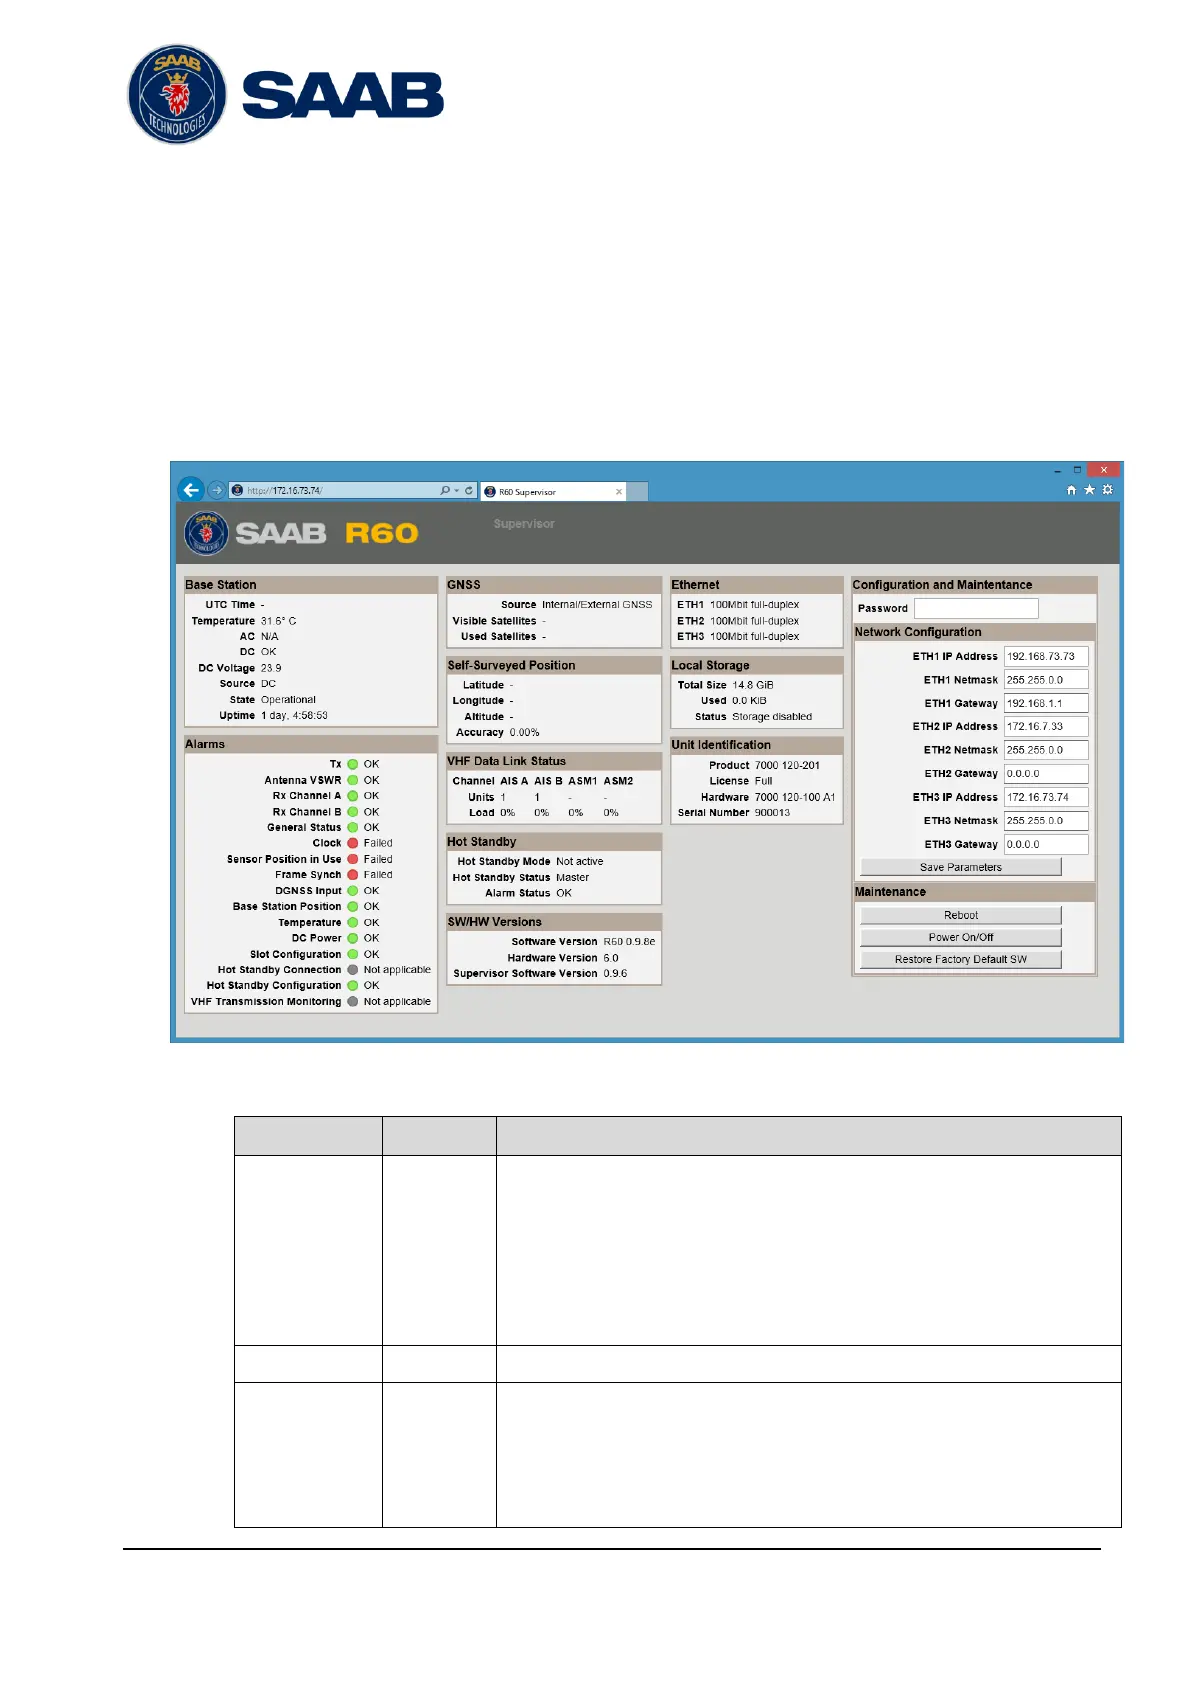This screenshot has width=1191, height=1684.
Task: Click Hot Standby Configuration green indicator
Action: (353, 986)
